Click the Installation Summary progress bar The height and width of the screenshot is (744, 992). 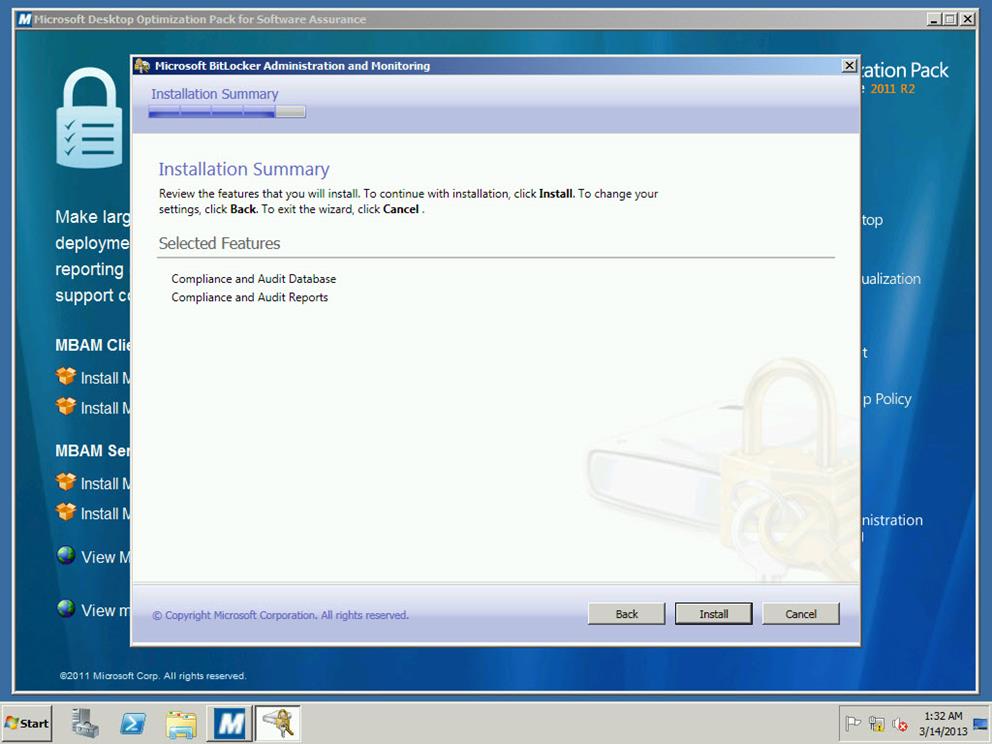tap(227, 112)
